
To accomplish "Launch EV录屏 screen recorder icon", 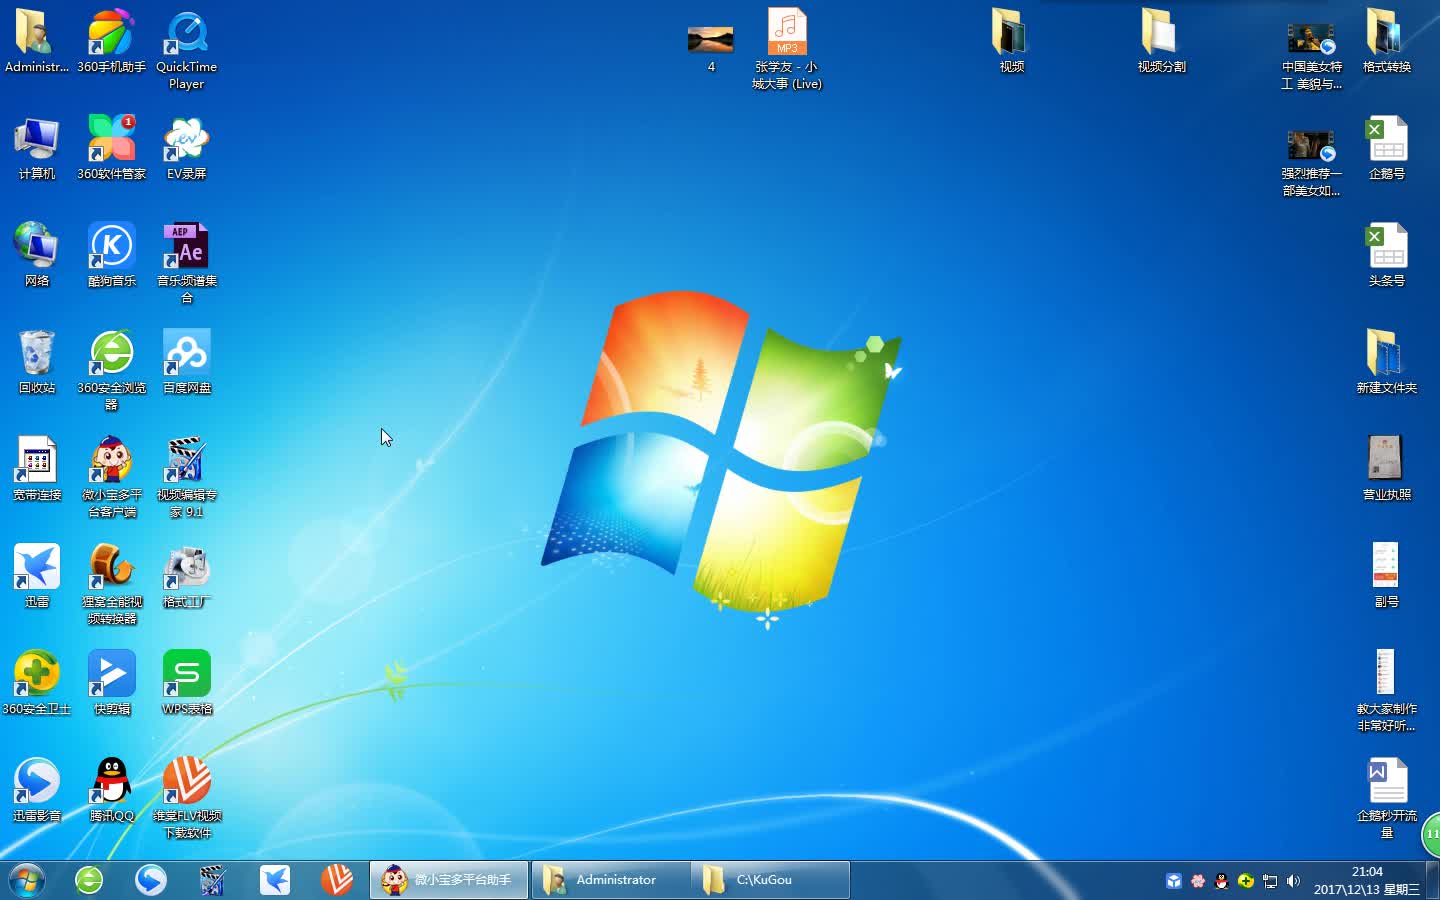I will tap(186, 148).
